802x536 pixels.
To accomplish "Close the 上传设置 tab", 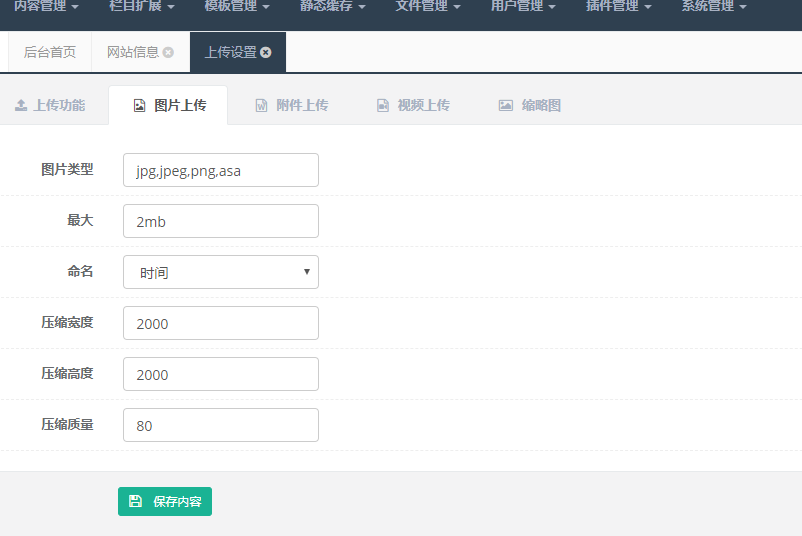I will pyautogui.click(x=265, y=52).
